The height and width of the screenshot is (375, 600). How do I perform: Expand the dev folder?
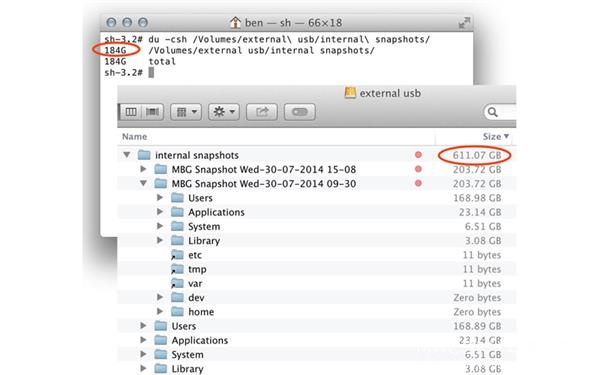pos(160,297)
